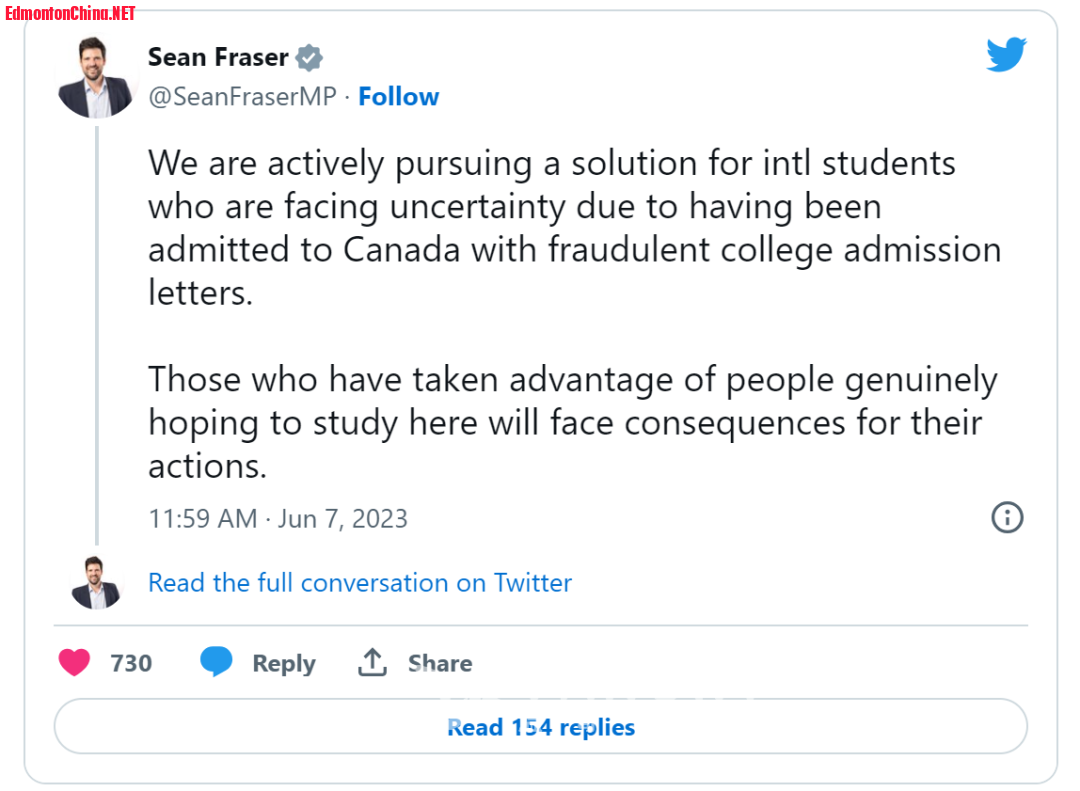Click the Reply text label
This screenshot has height=791, width=1080.
click(x=284, y=663)
